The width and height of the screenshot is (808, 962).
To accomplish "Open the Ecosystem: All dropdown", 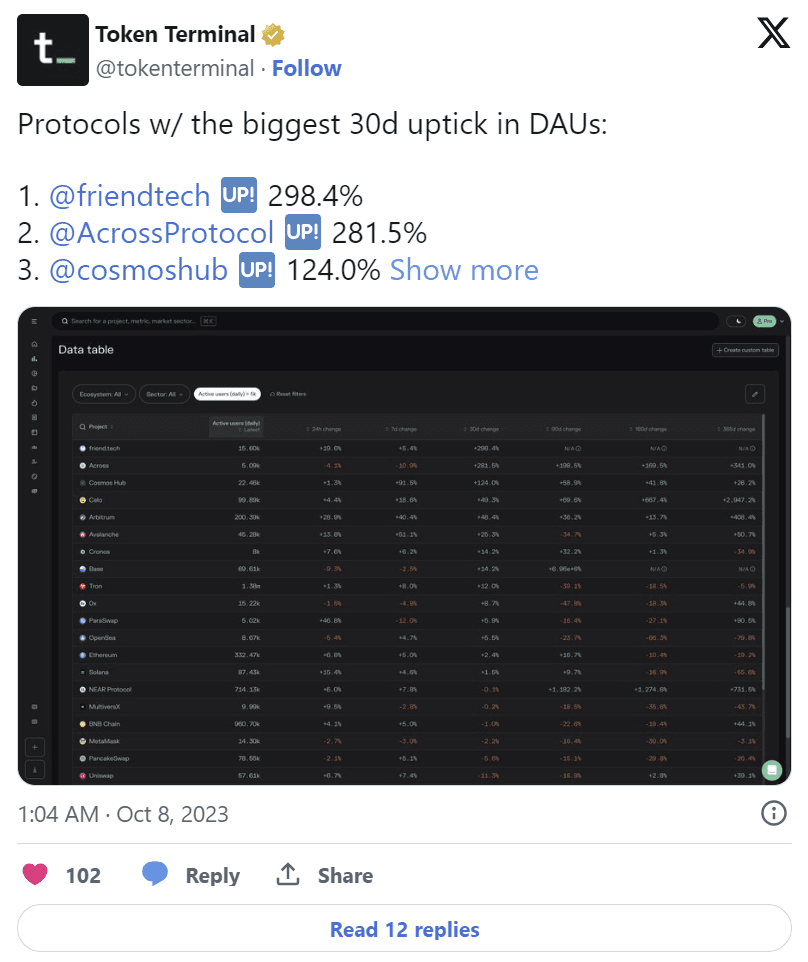I will click(x=105, y=394).
